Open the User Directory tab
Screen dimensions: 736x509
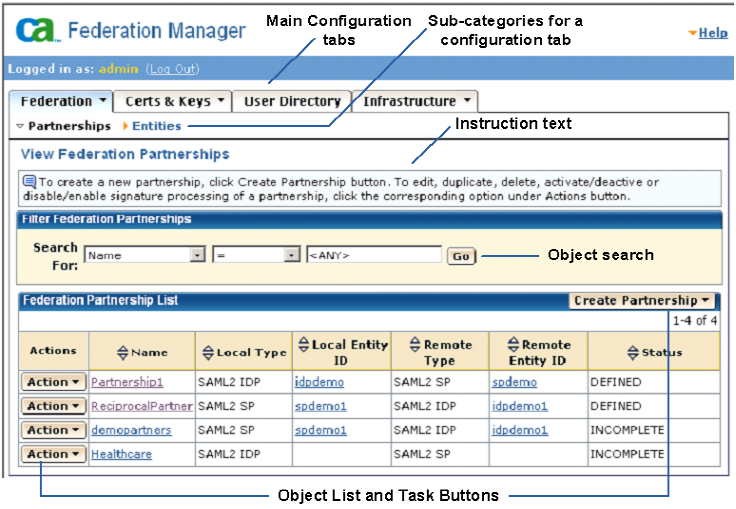pos(292,101)
